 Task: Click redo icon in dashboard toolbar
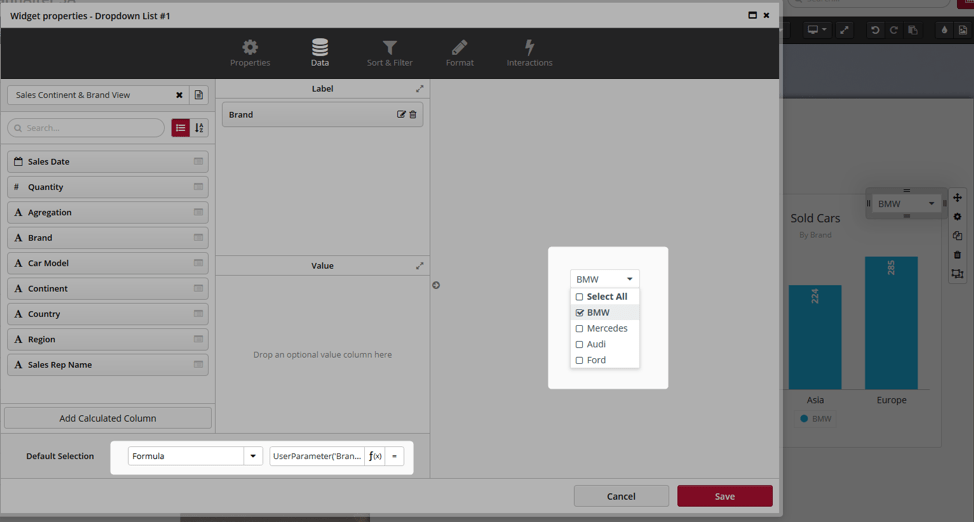[893, 30]
